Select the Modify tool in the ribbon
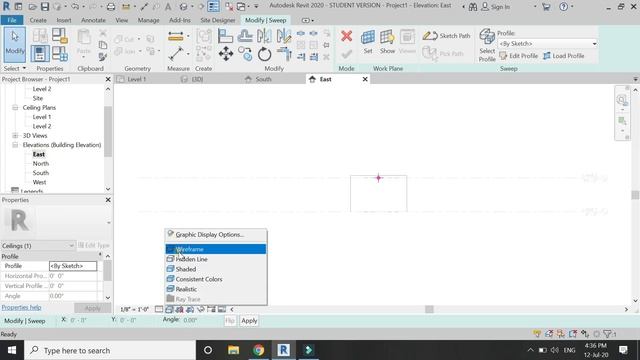 15,44
